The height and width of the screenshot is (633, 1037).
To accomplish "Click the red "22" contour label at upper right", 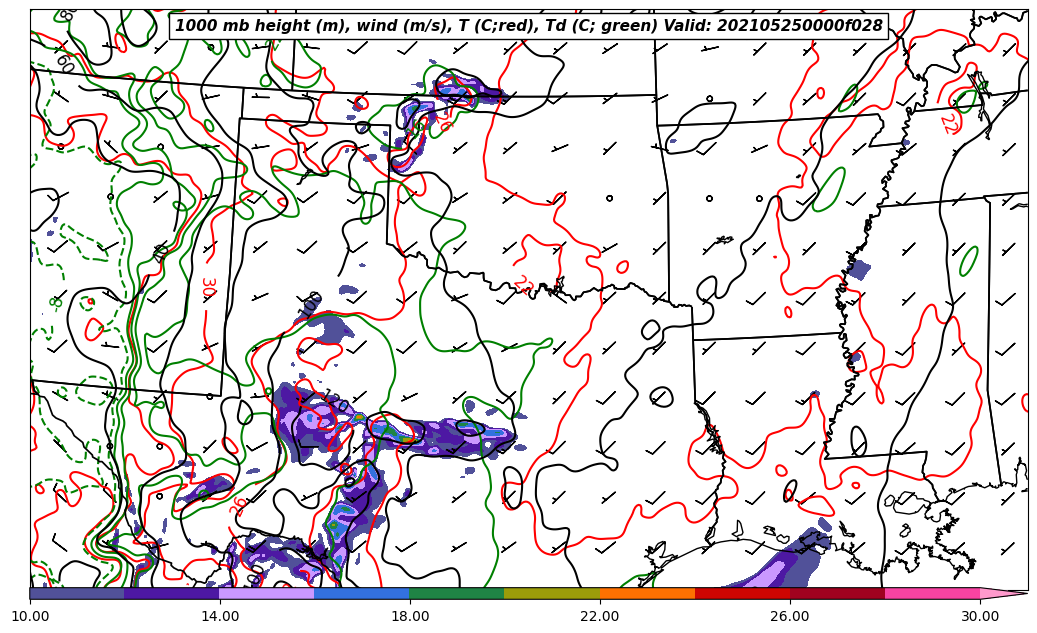I will click(947, 124).
